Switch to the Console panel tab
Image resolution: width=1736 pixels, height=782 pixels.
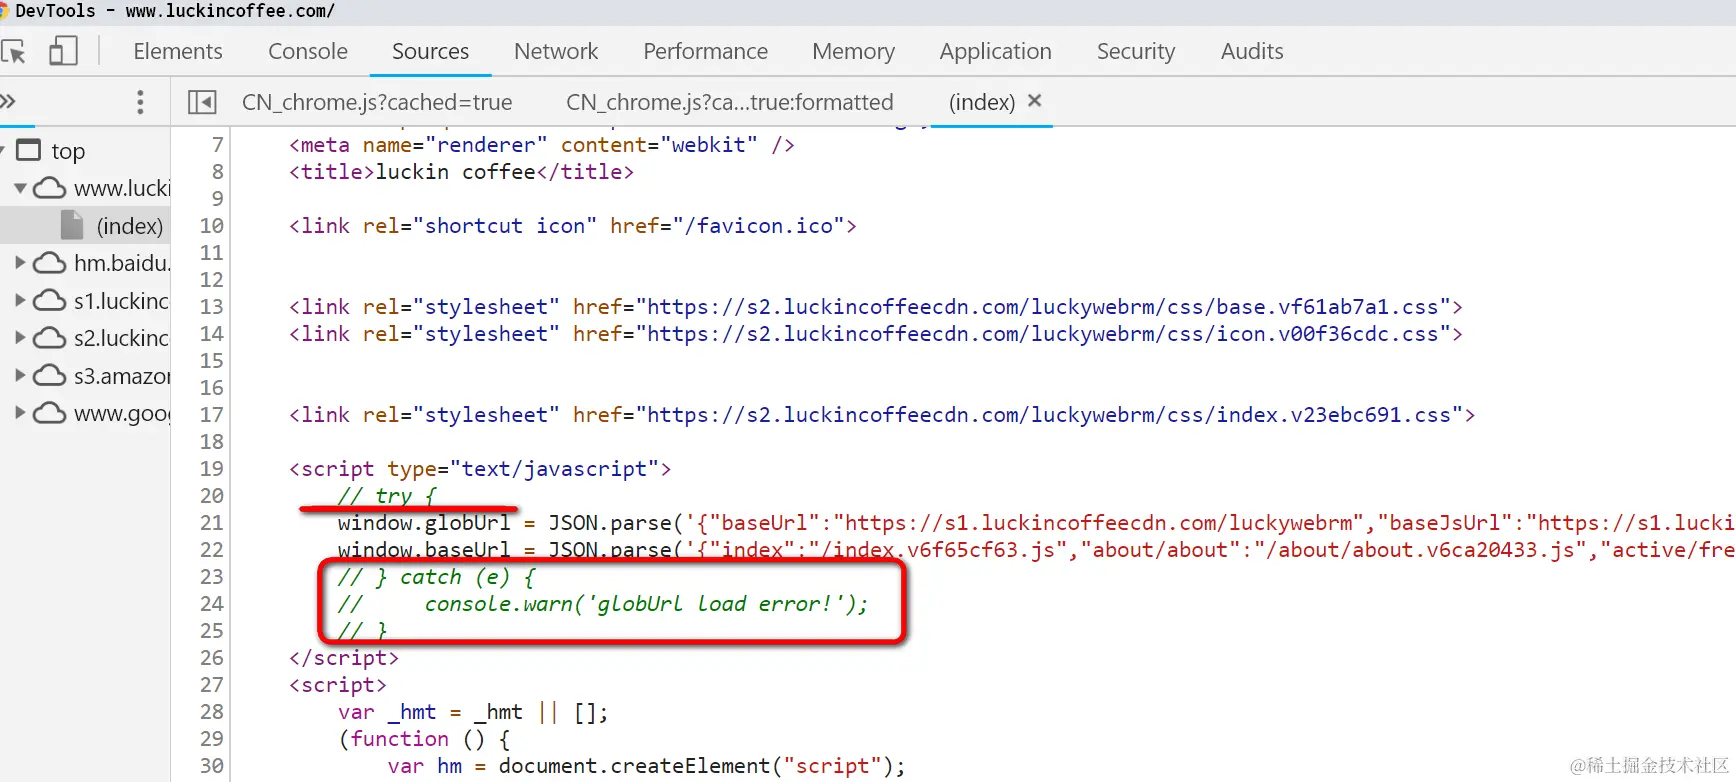(x=308, y=51)
